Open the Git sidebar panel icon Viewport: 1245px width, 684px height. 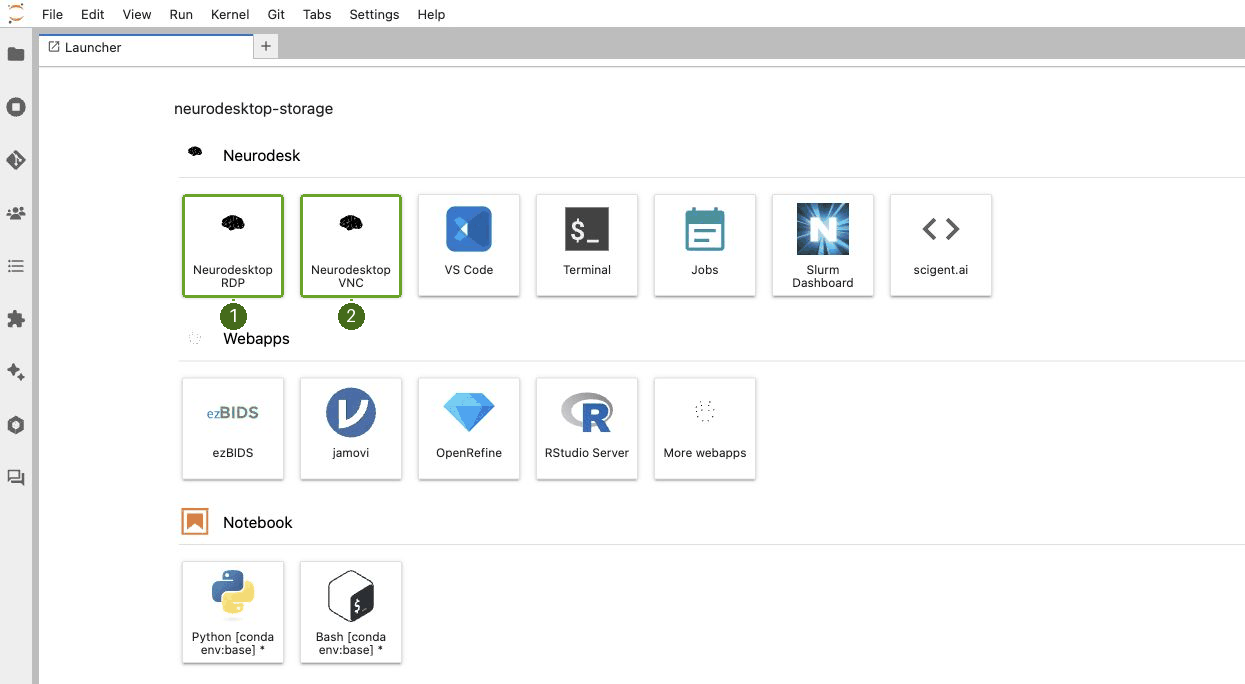coord(16,160)
